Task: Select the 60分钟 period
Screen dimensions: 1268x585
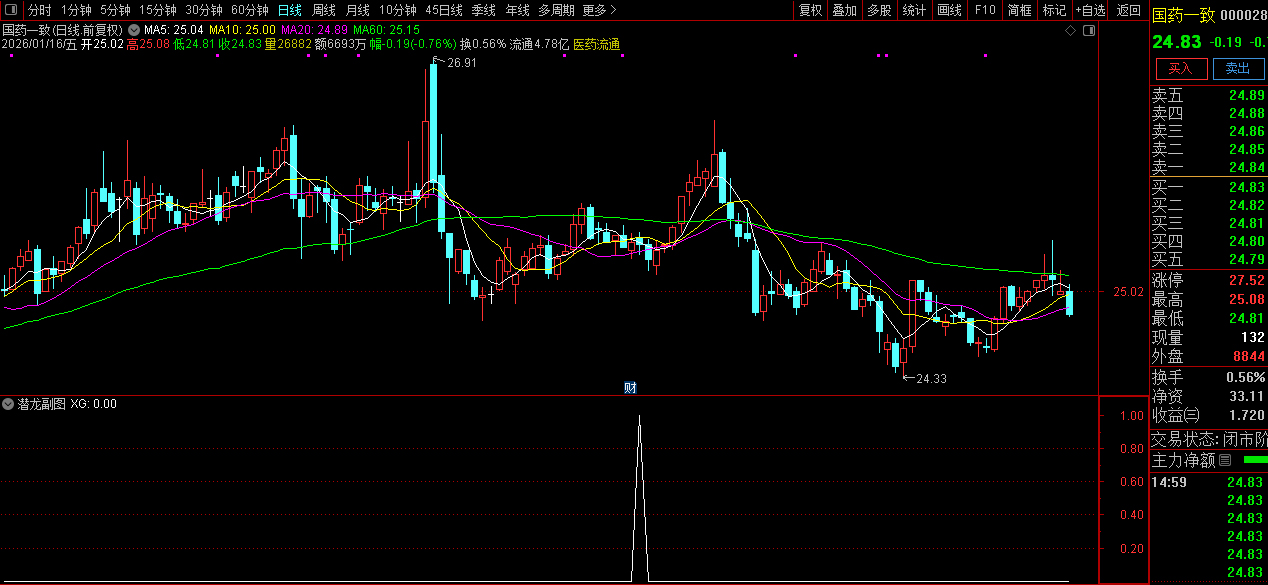Action: pyautogui.click(x=250, y=10)
